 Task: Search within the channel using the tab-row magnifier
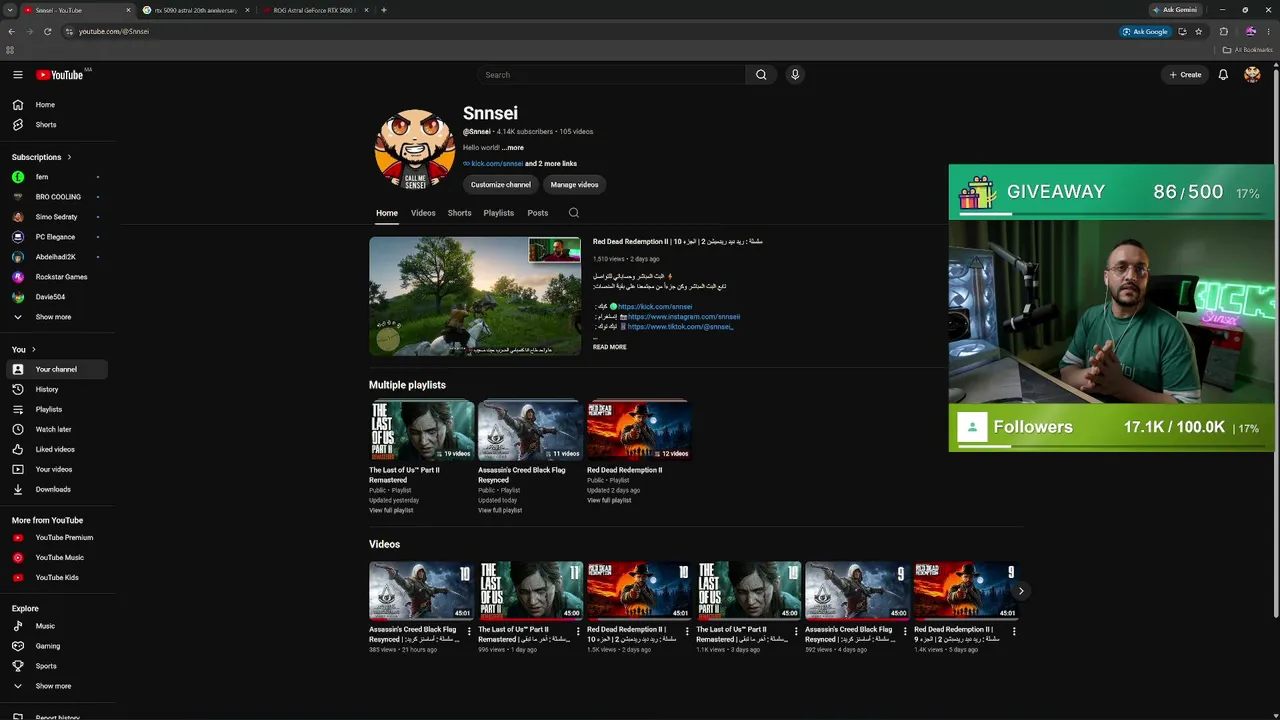coord(574,213)
